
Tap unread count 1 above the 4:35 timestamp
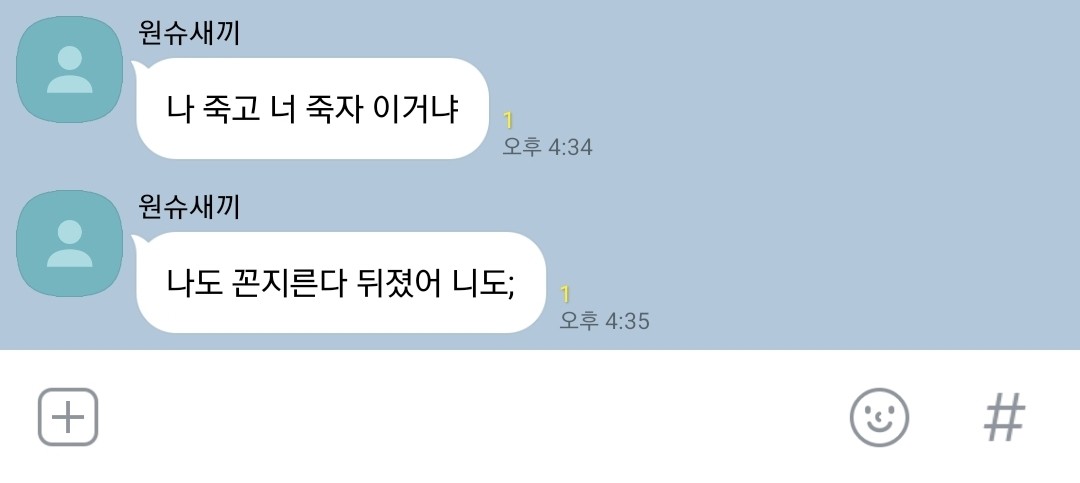tap(565, 294)
